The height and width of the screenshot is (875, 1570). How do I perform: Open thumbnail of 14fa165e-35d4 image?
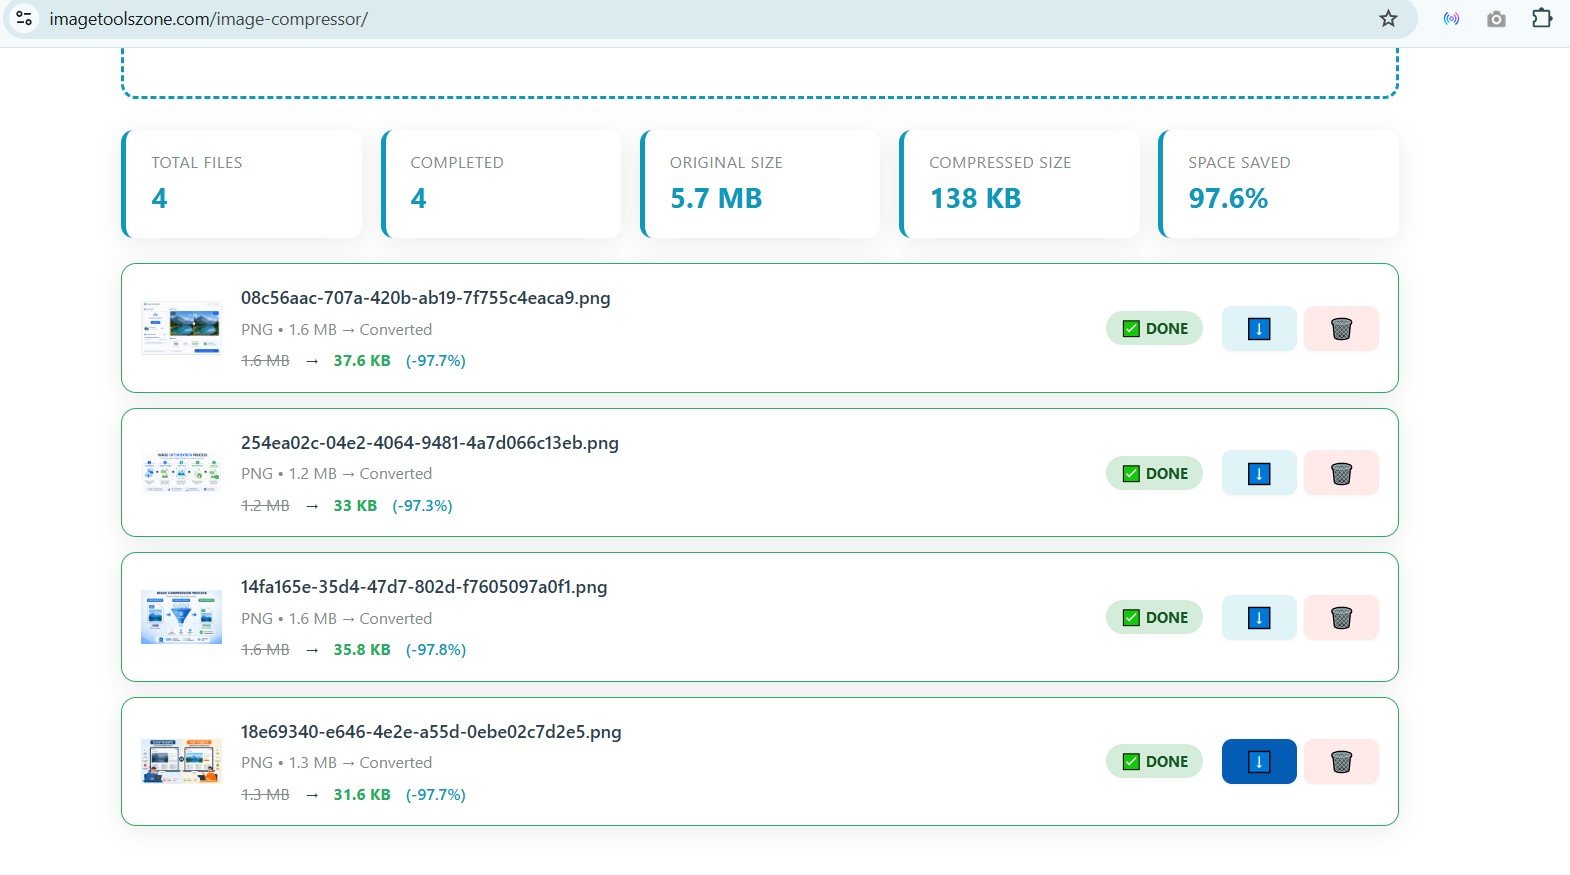(x=181, y=617)
